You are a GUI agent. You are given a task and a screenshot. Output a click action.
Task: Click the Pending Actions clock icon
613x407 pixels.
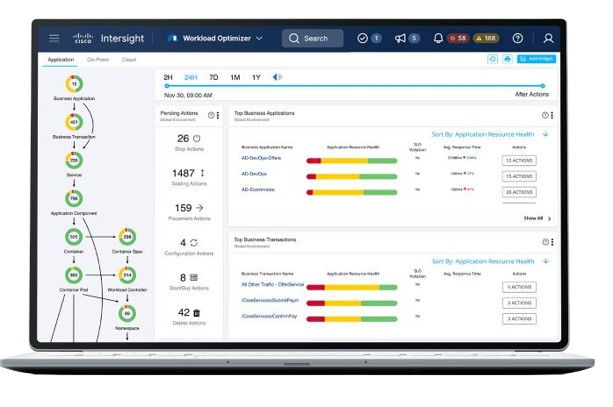(x=211, y=115)
